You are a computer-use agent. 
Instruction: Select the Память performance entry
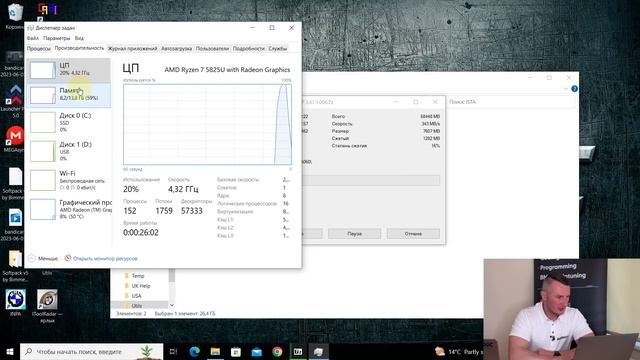point(68,95)
